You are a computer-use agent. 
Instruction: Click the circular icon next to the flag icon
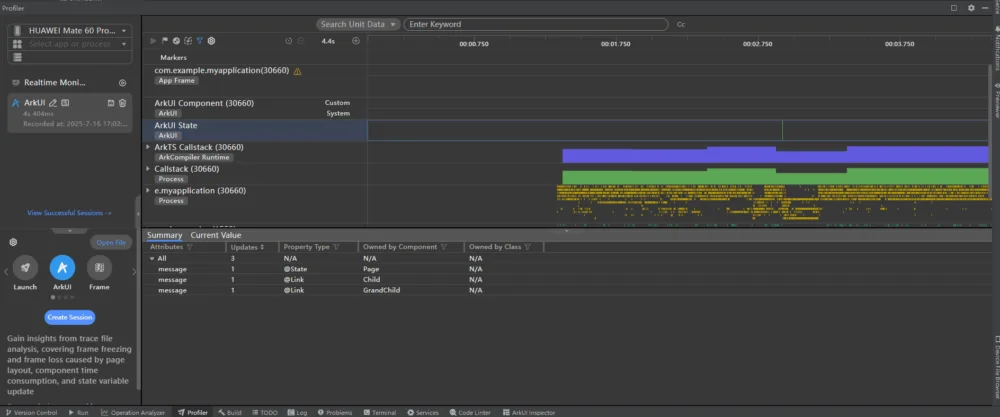(176, 41)
